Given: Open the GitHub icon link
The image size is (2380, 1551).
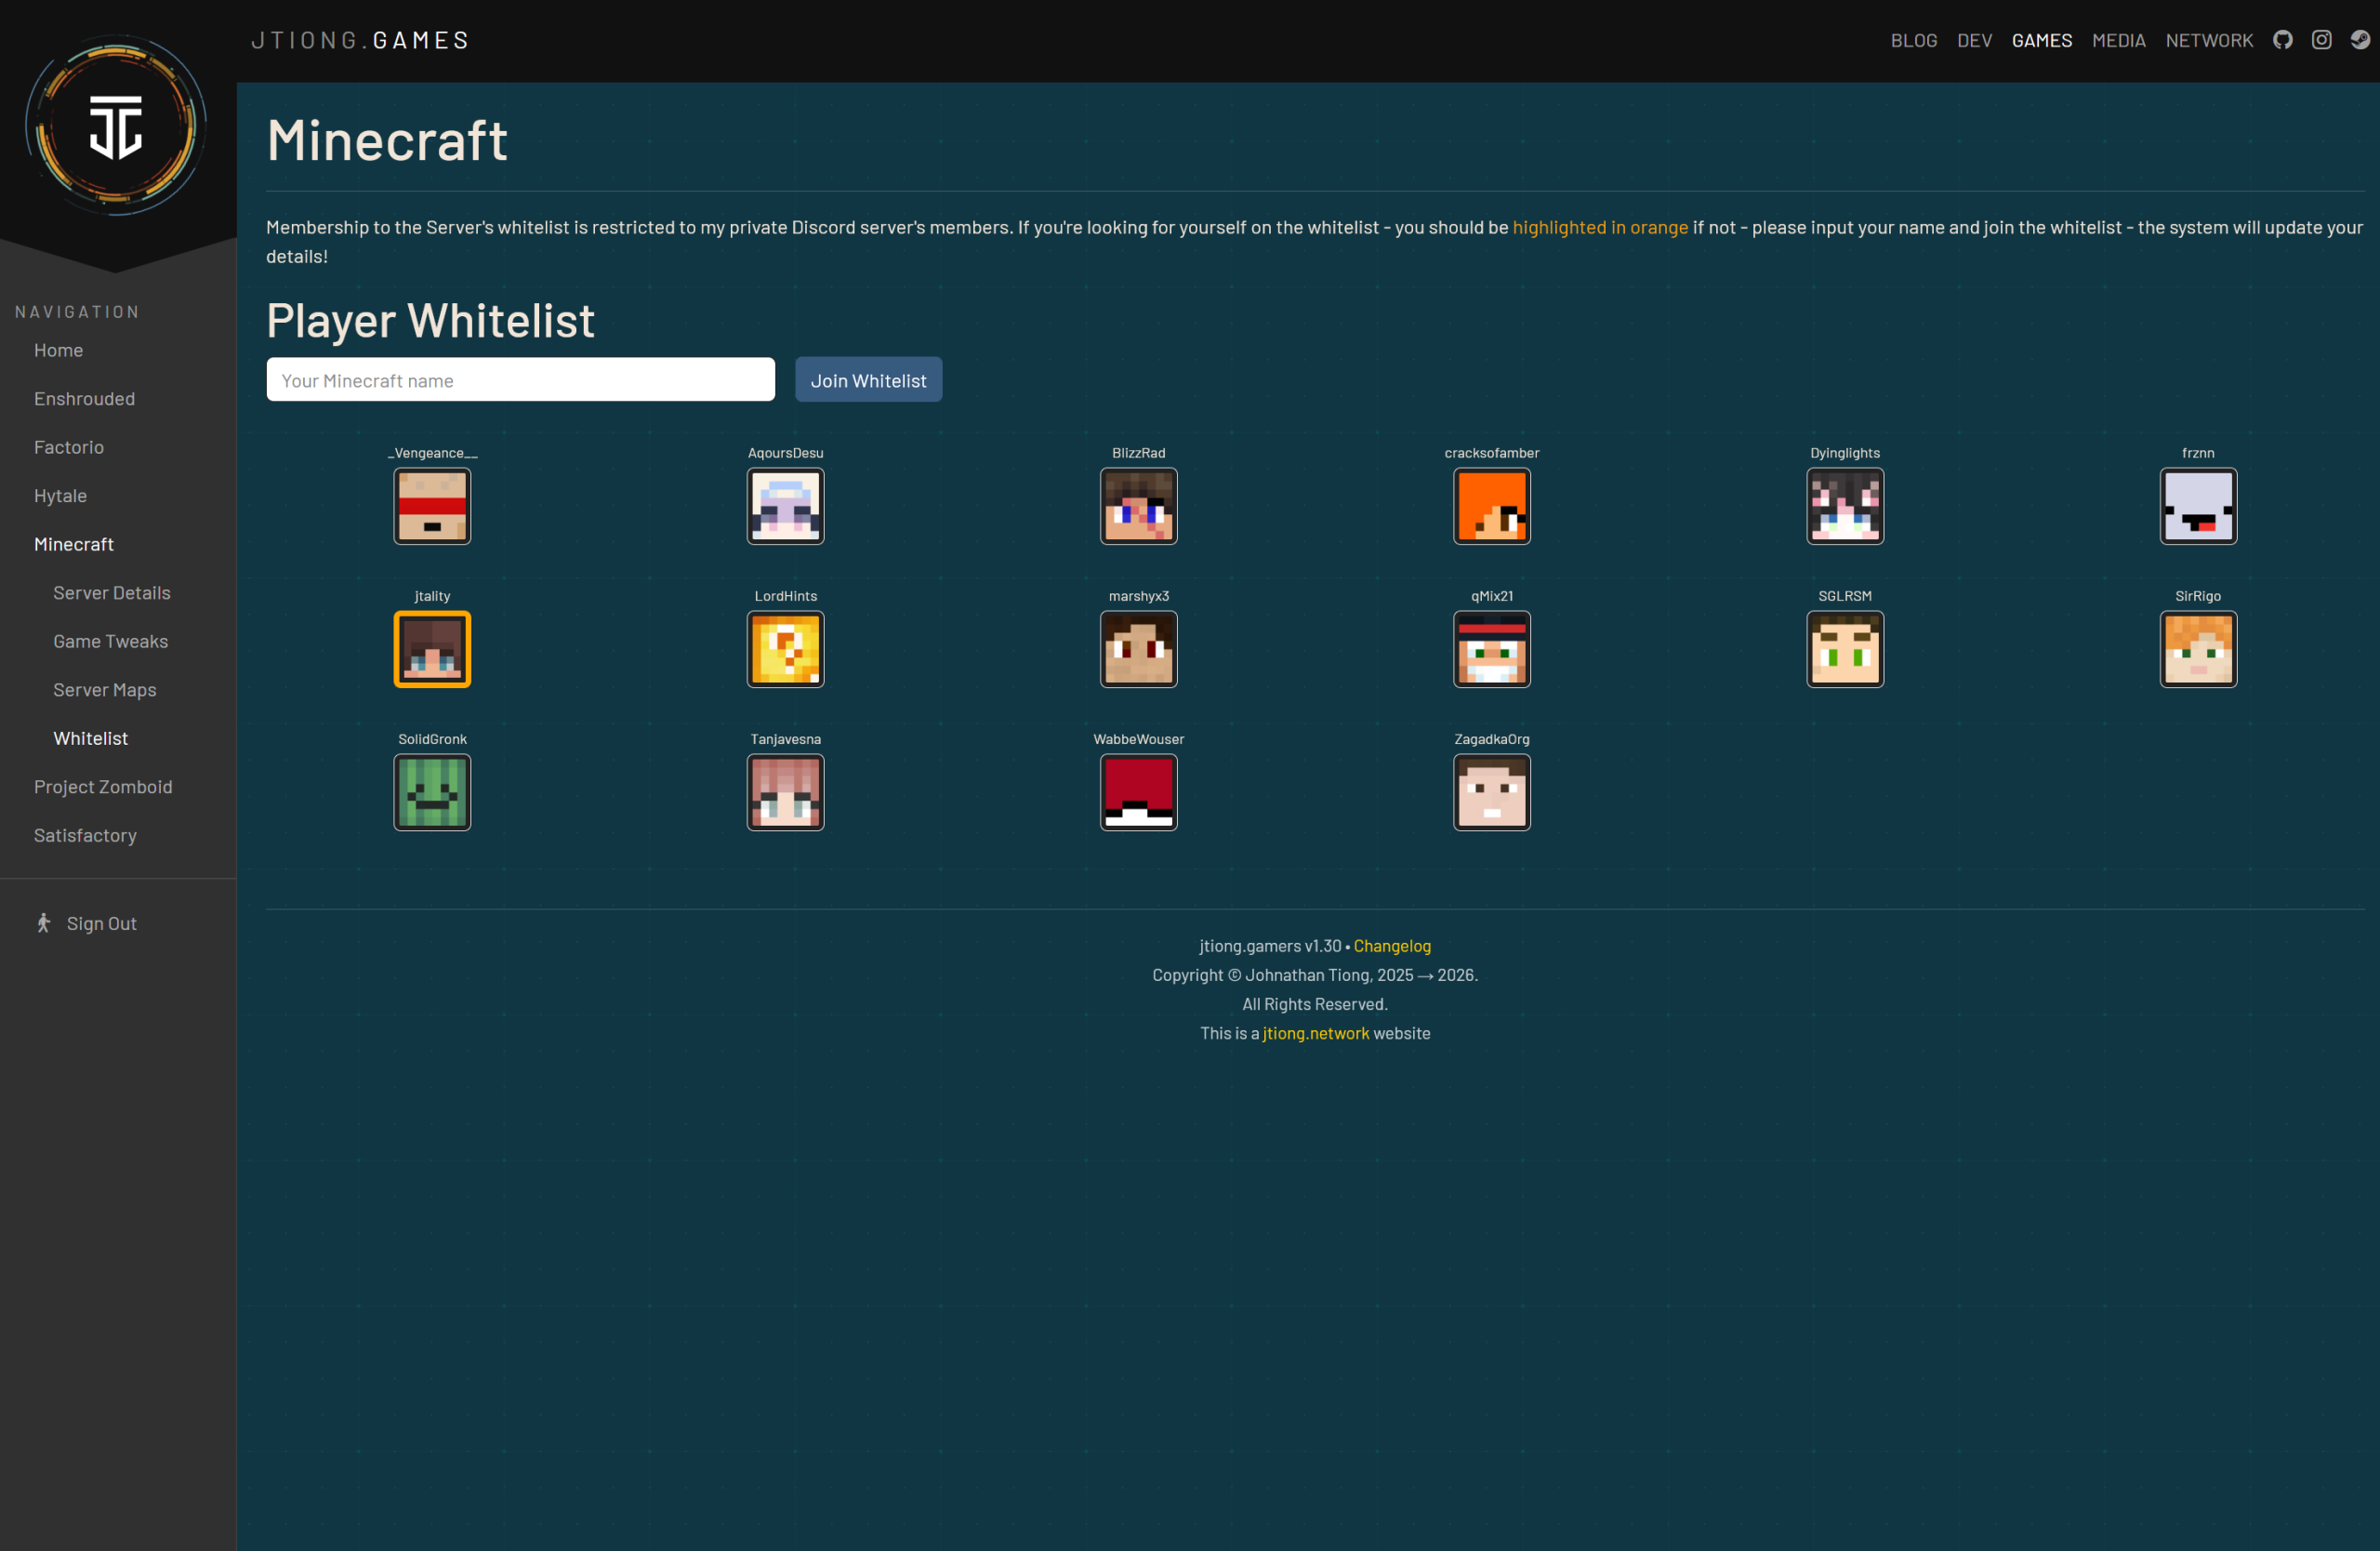Looking at the screenshot, I should [x=2282, y=40].
